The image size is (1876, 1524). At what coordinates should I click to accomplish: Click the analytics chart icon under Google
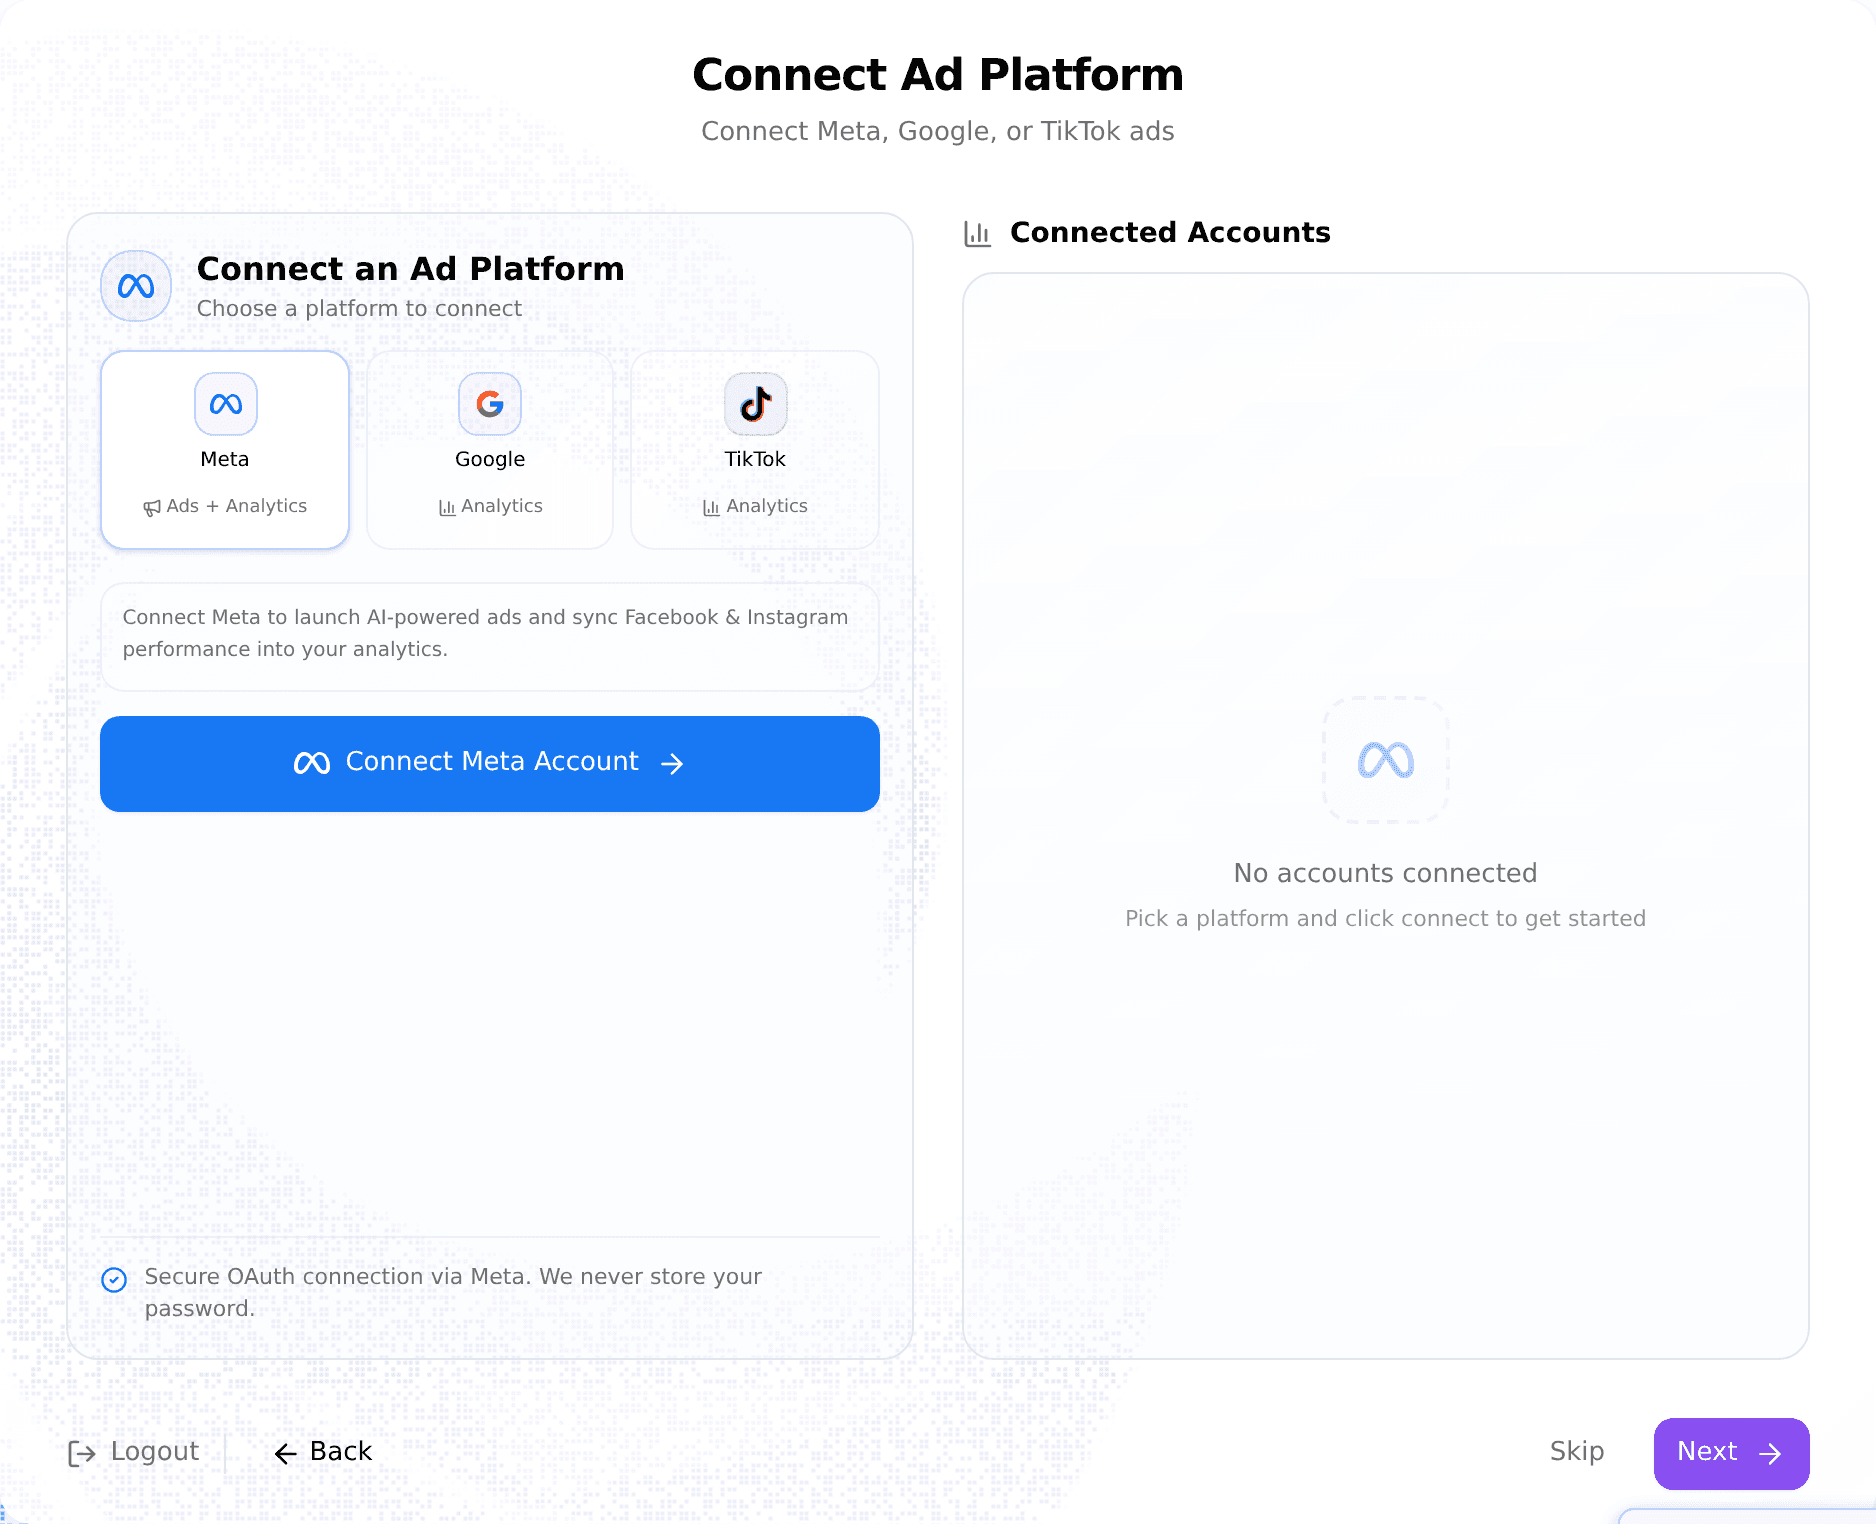point(447,508)
